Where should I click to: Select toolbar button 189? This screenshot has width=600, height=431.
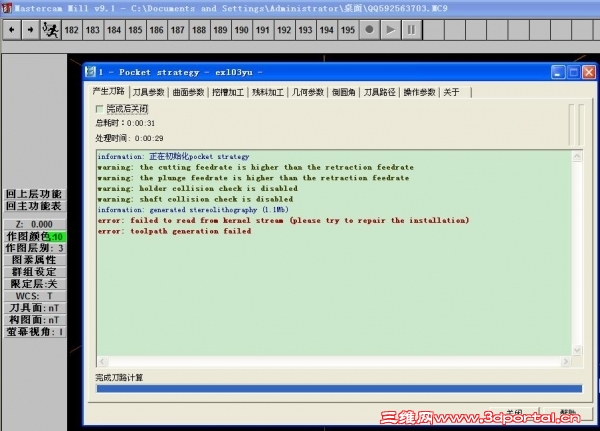(220, 29)
